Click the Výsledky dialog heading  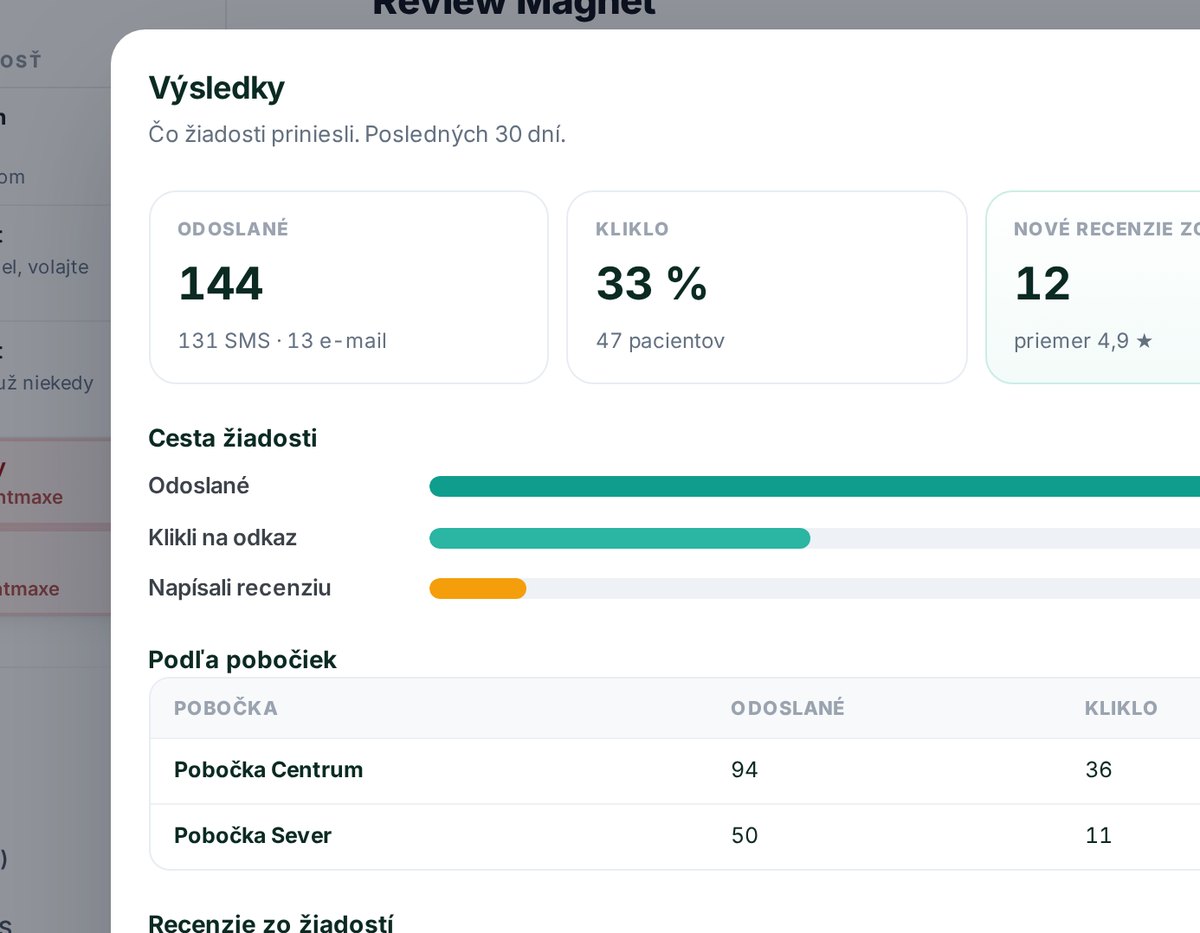coord(217,88)
